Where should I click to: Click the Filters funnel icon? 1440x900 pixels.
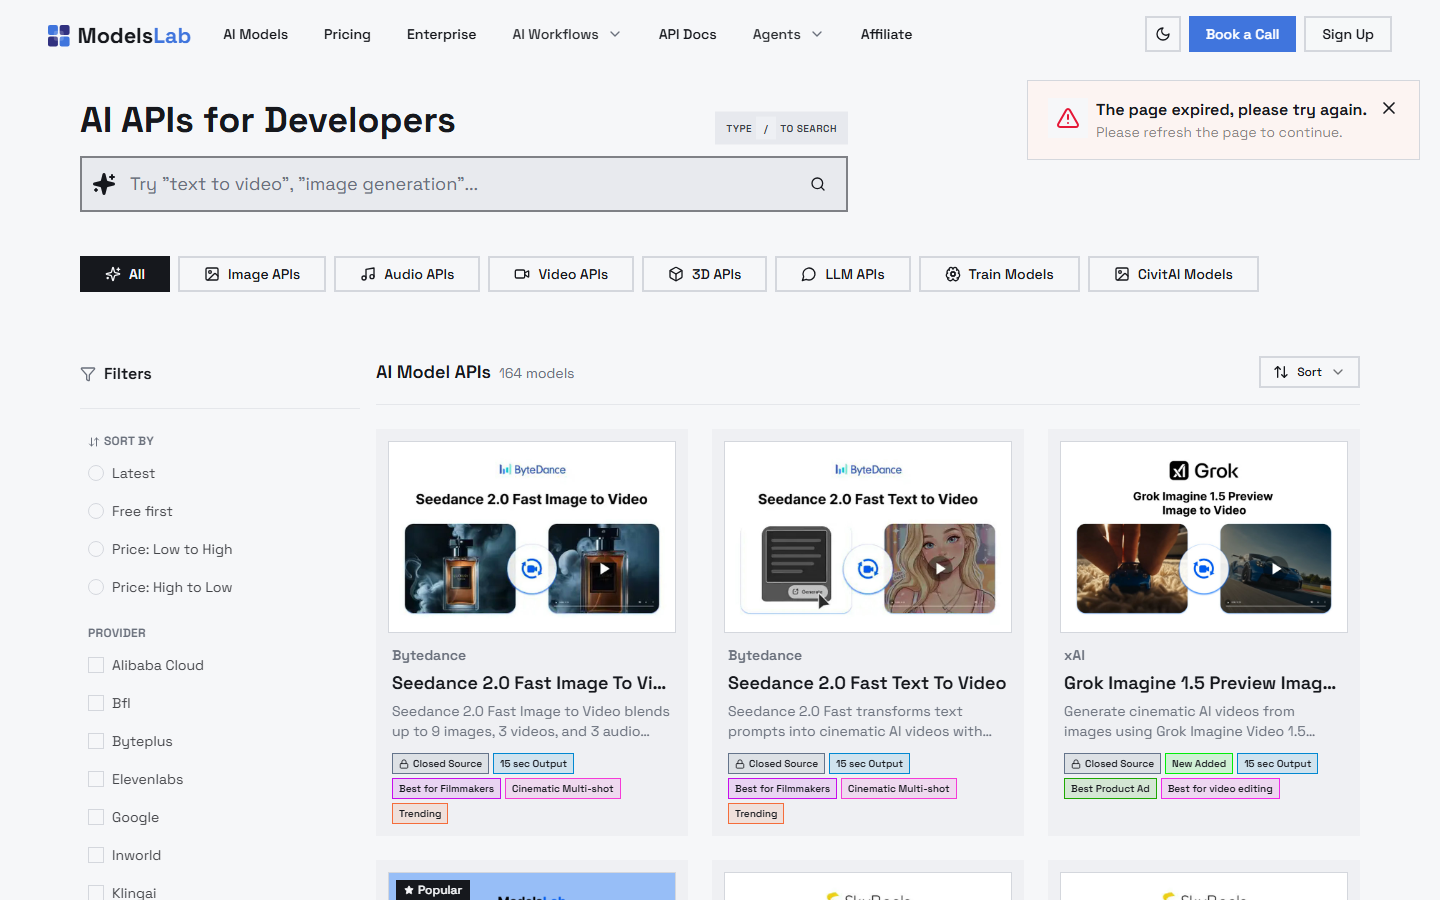pos(88,374)
